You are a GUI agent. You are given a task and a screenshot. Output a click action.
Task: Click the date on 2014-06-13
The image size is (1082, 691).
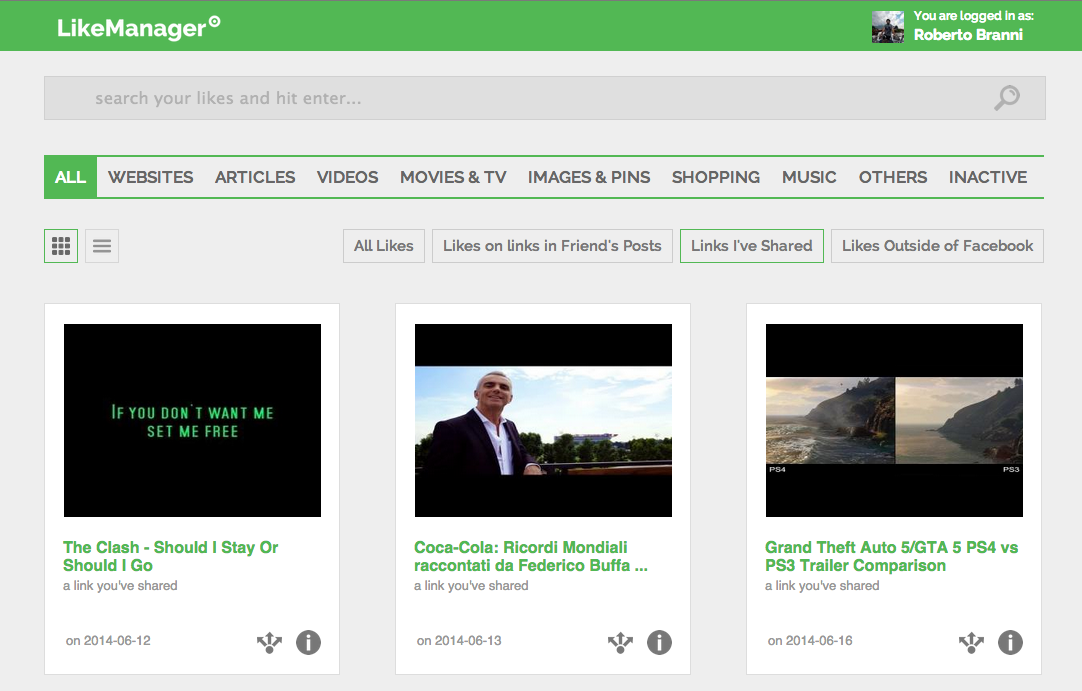click(x=459, y=641)
